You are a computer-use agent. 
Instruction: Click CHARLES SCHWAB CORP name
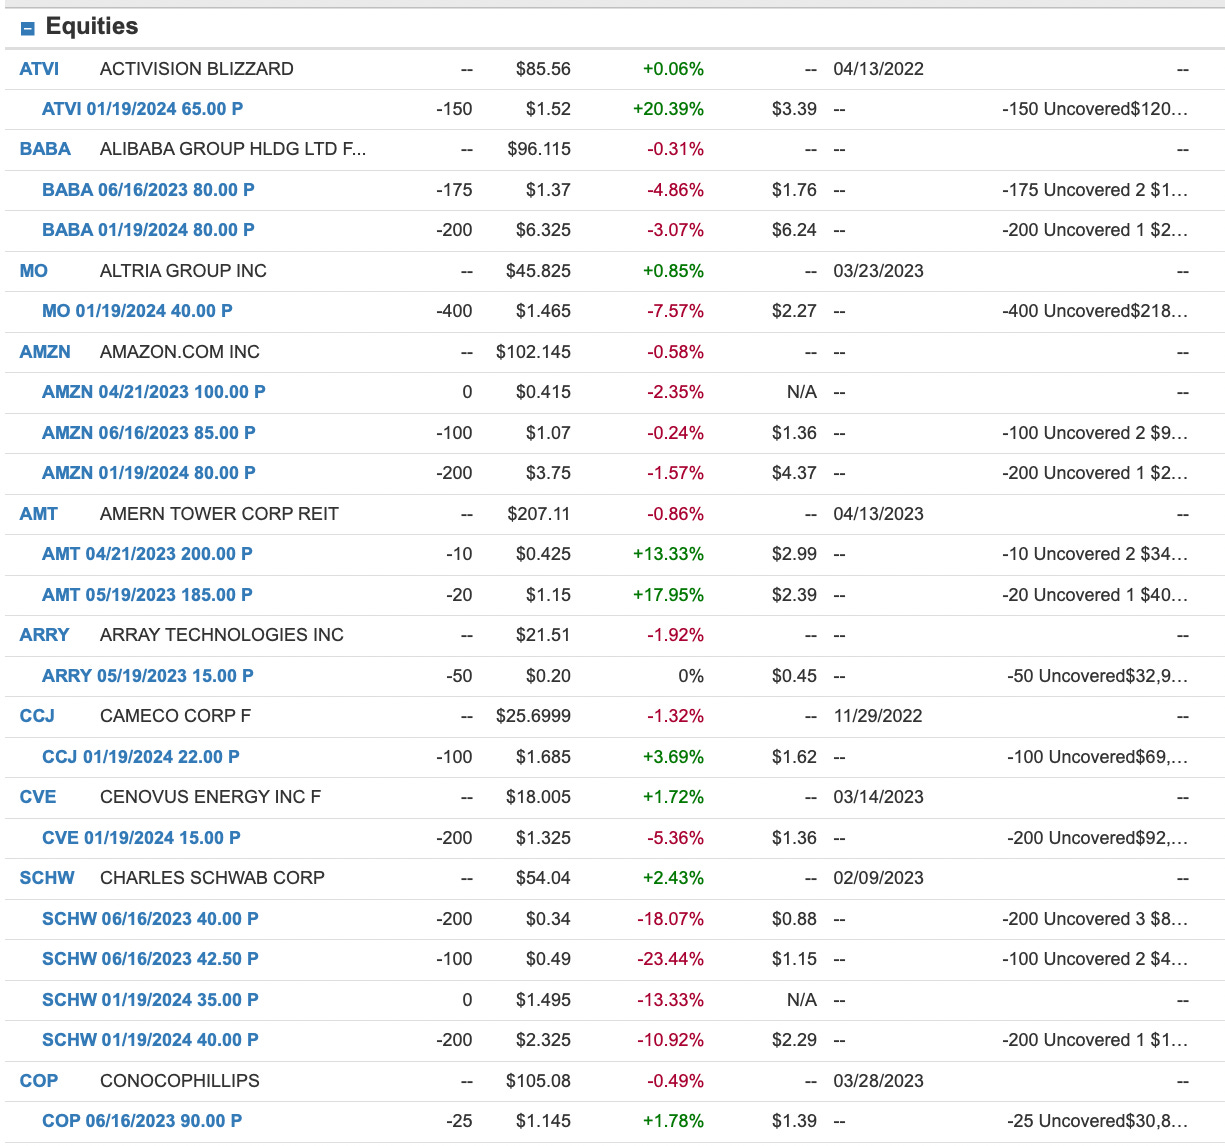point(212,878)
